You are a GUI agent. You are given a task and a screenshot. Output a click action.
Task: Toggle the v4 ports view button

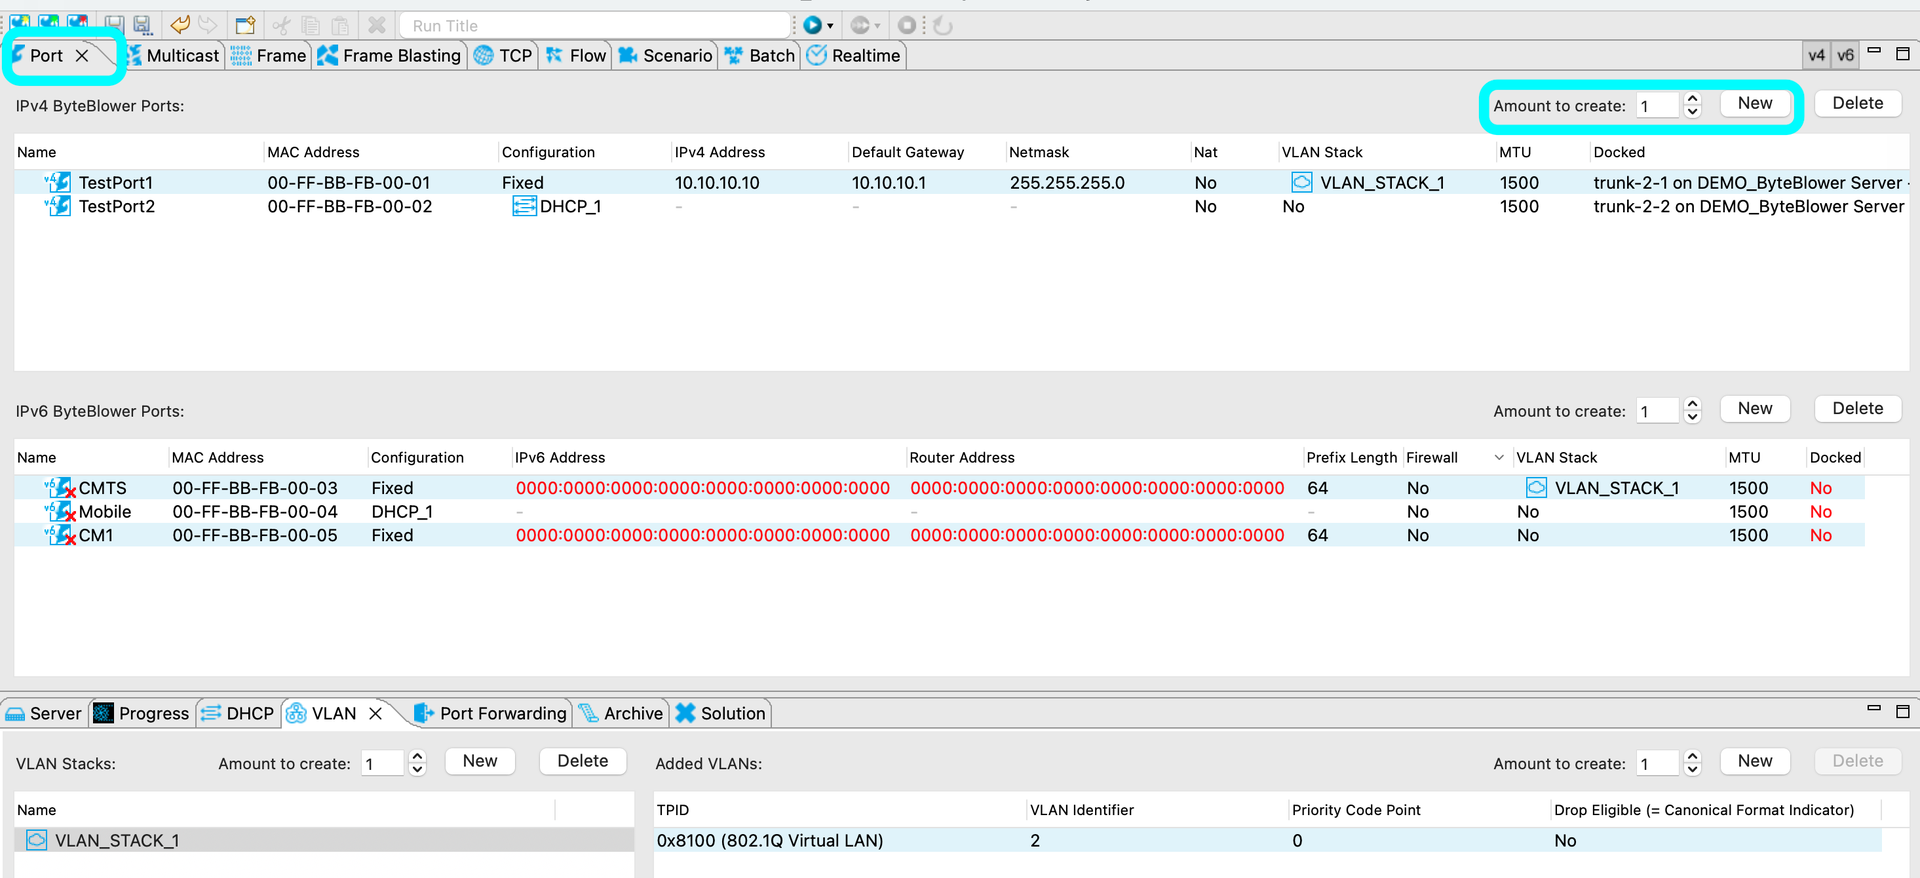[x=1816, y=56]
